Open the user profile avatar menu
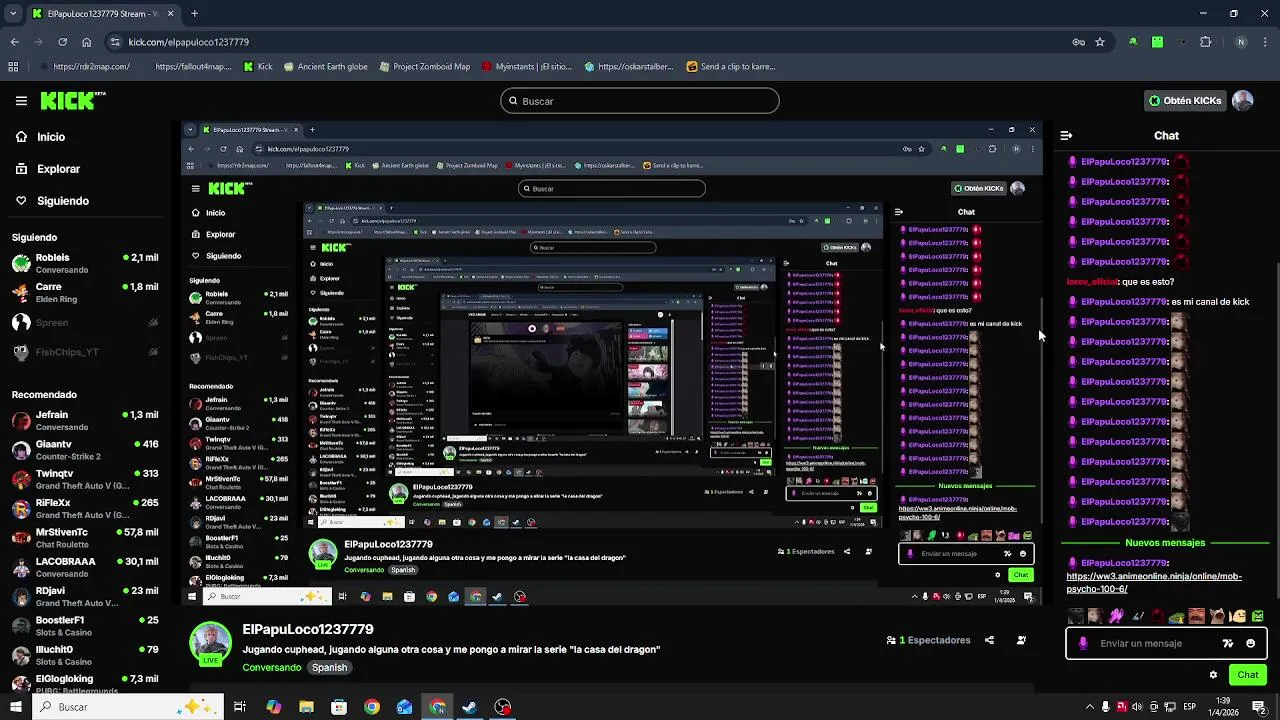The width and height of the screenshot is (1280, 720). tap(1242, 100)
